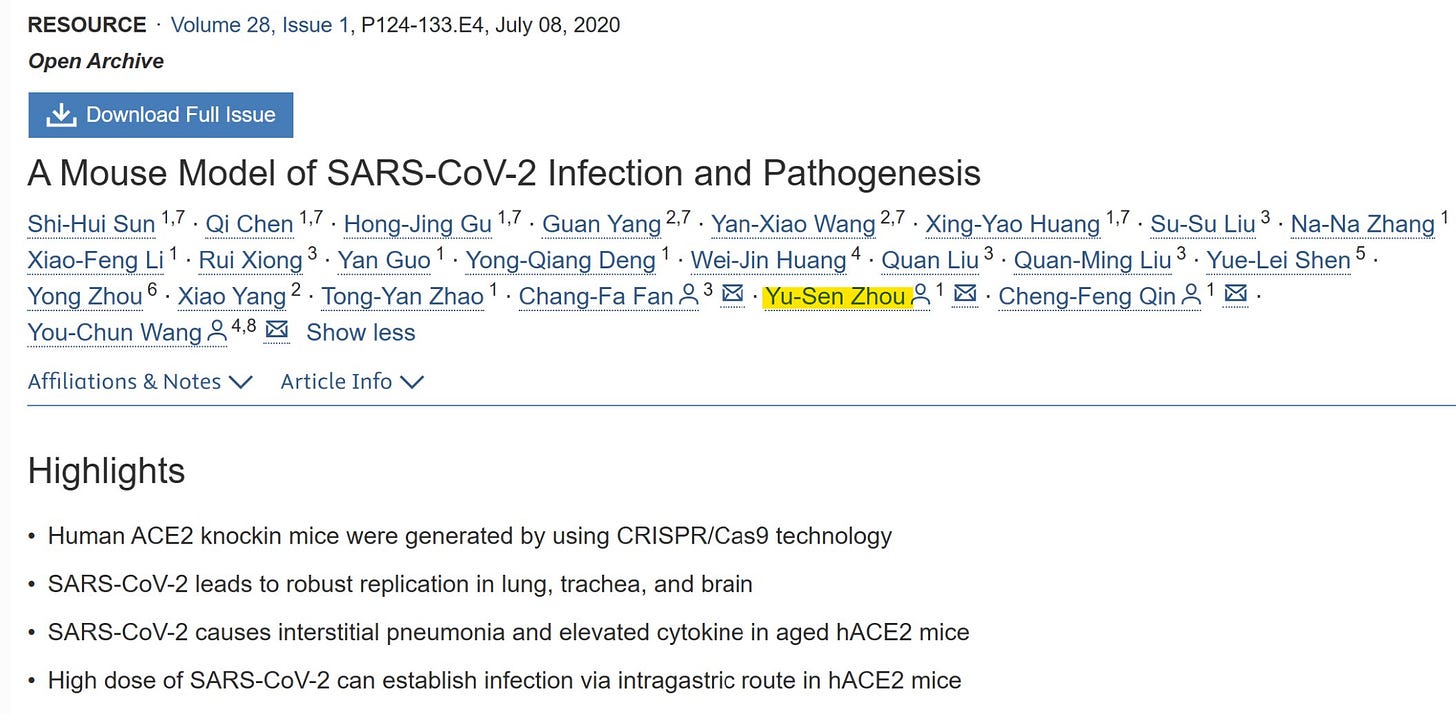Click the person icon after Cheng-Feng Qin

[1191, 295]
